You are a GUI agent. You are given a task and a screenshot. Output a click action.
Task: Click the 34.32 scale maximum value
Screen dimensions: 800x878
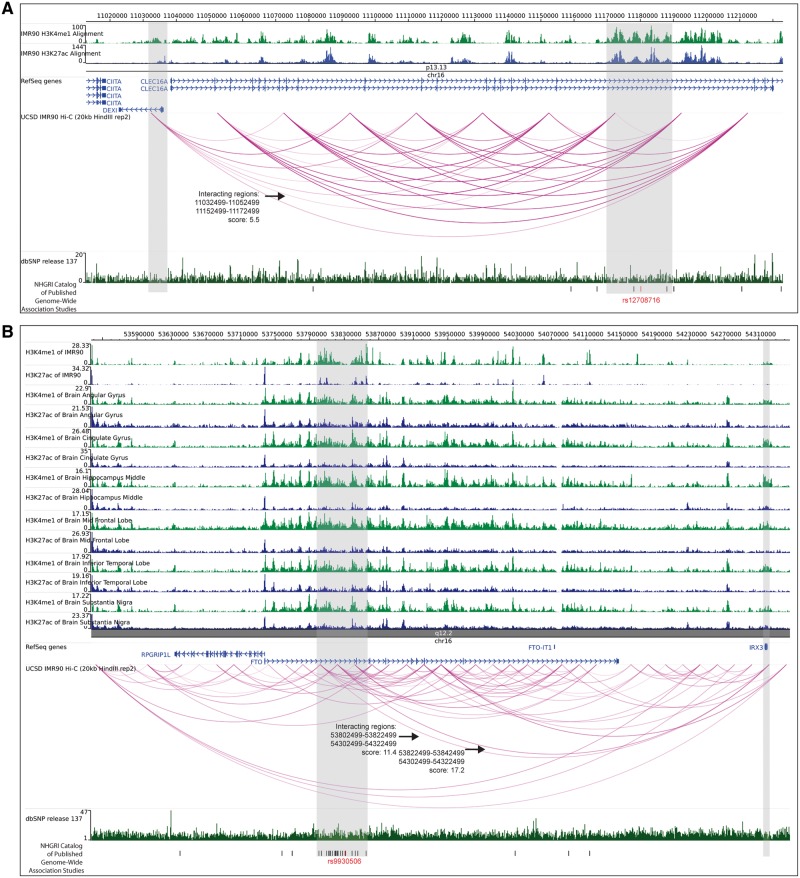[81, 368]
